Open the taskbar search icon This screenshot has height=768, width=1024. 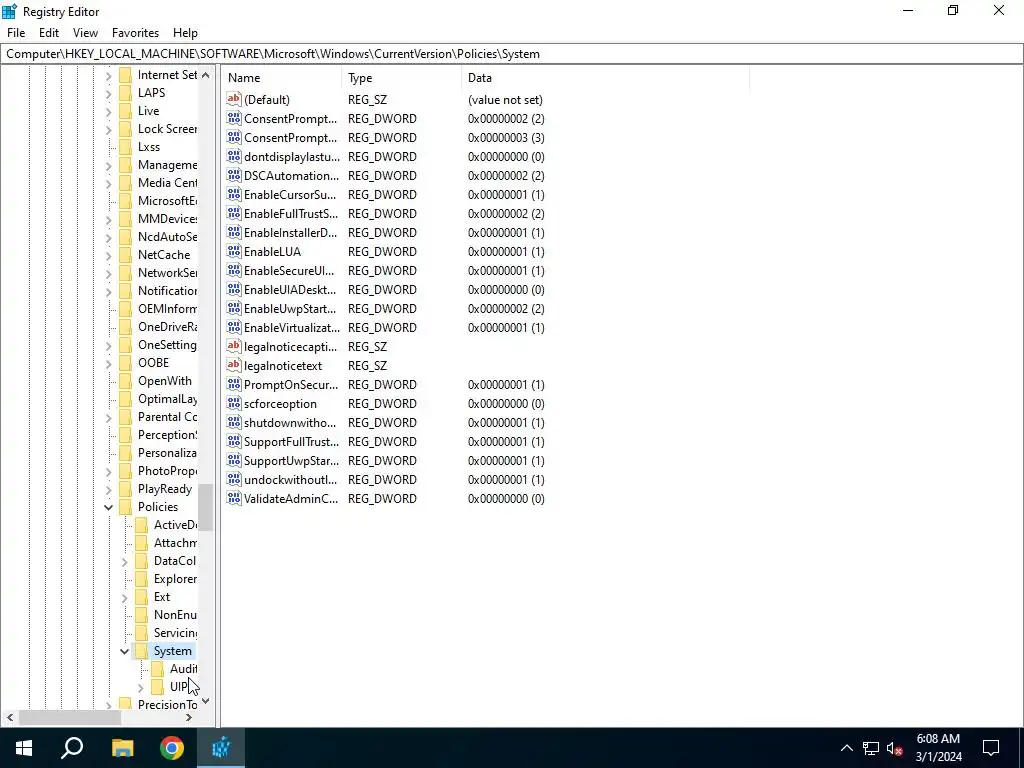coord(72,748)
